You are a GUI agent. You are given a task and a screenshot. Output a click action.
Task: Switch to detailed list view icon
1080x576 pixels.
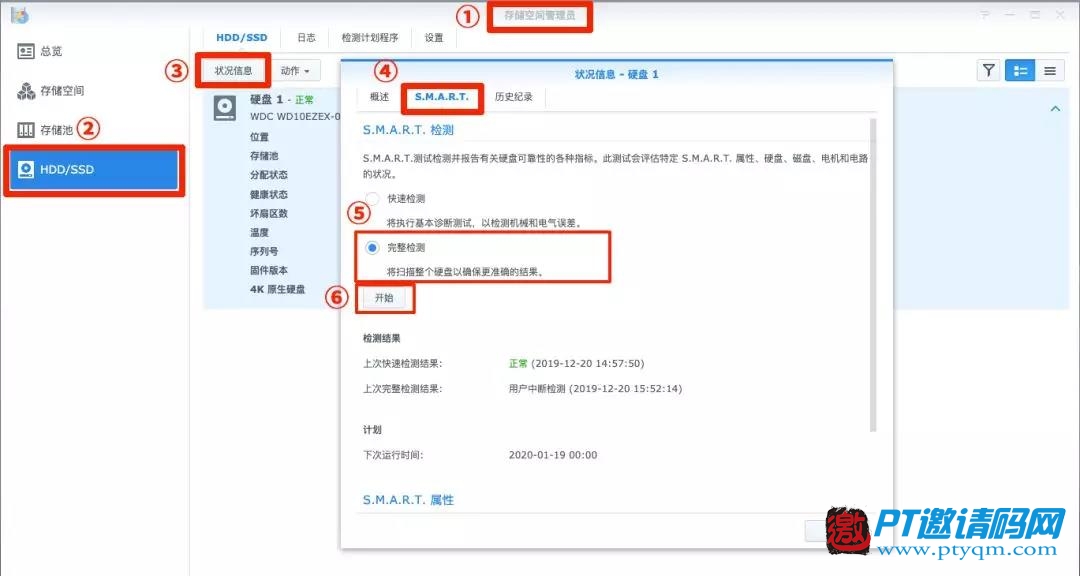click(x=1020, y=70)
